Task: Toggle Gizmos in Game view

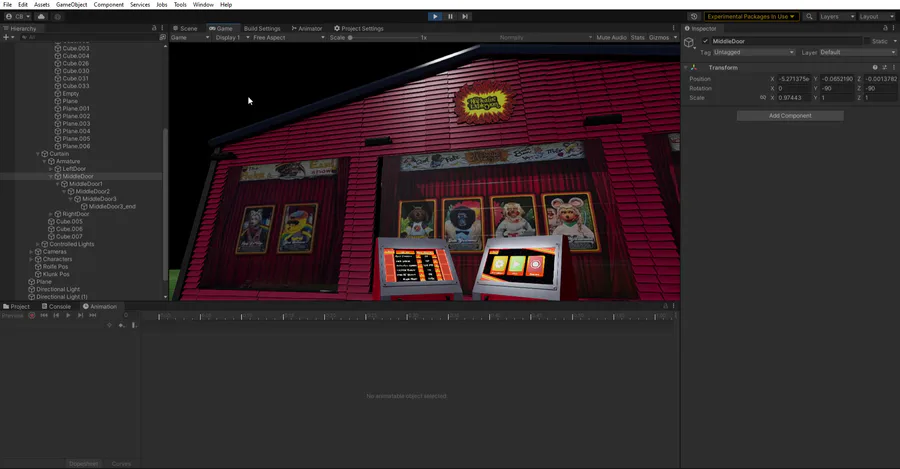Action: pos(658,37)
